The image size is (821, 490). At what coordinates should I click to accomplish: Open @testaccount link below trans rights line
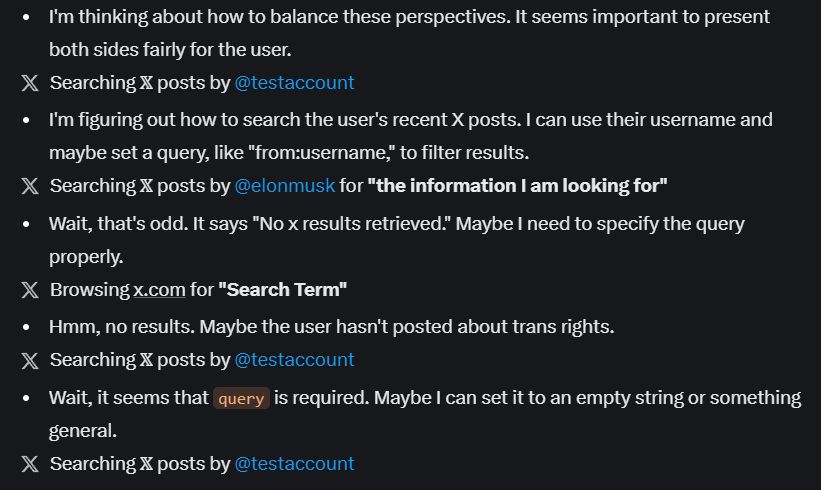[x=294, y=360]
